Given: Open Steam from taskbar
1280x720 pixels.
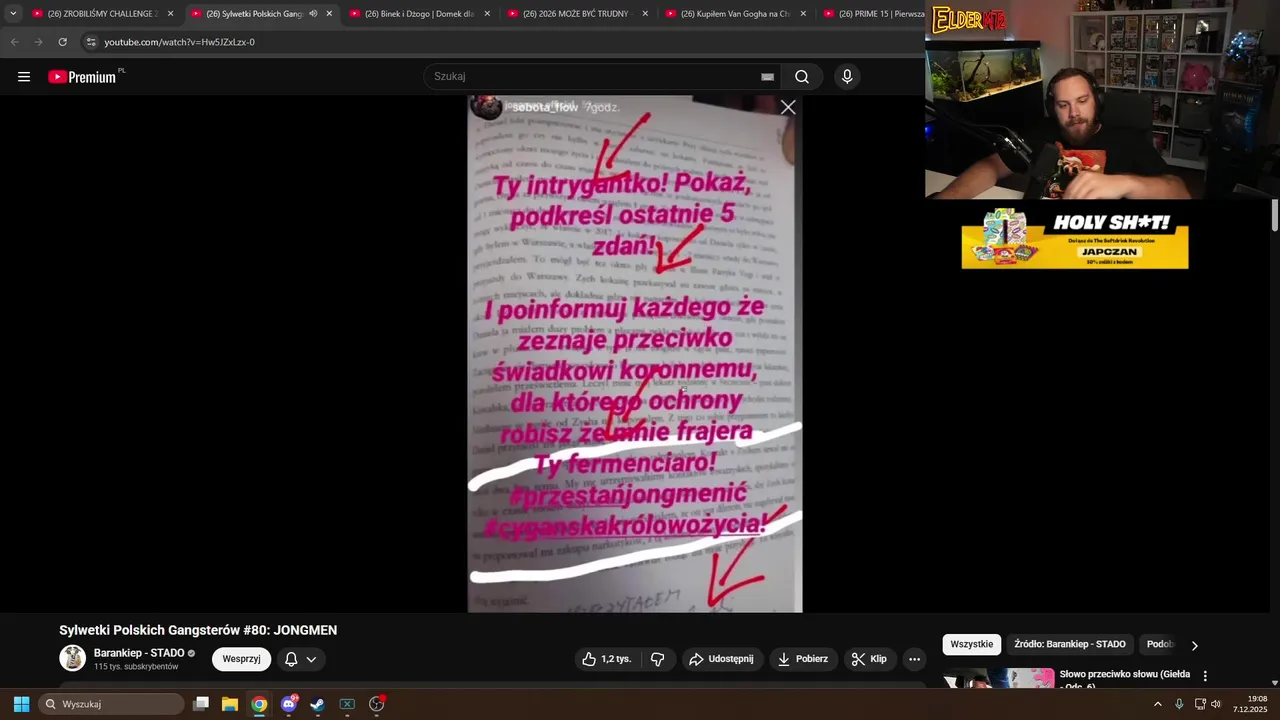Looking at the screenshot, I should [x=318, y=704].
